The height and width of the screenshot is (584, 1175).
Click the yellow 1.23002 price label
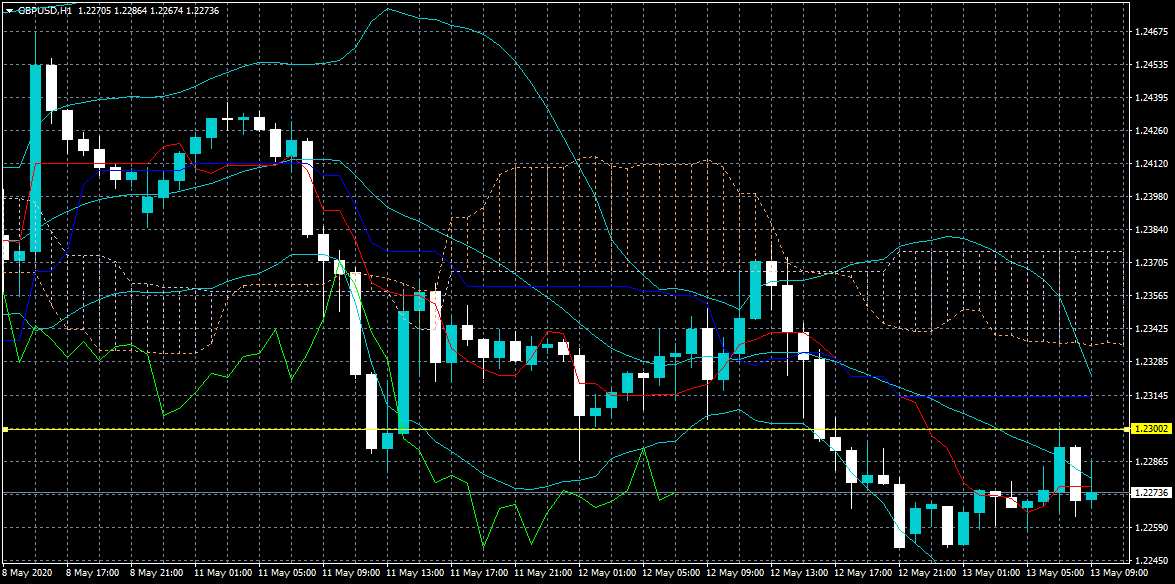pos(1150,429)
